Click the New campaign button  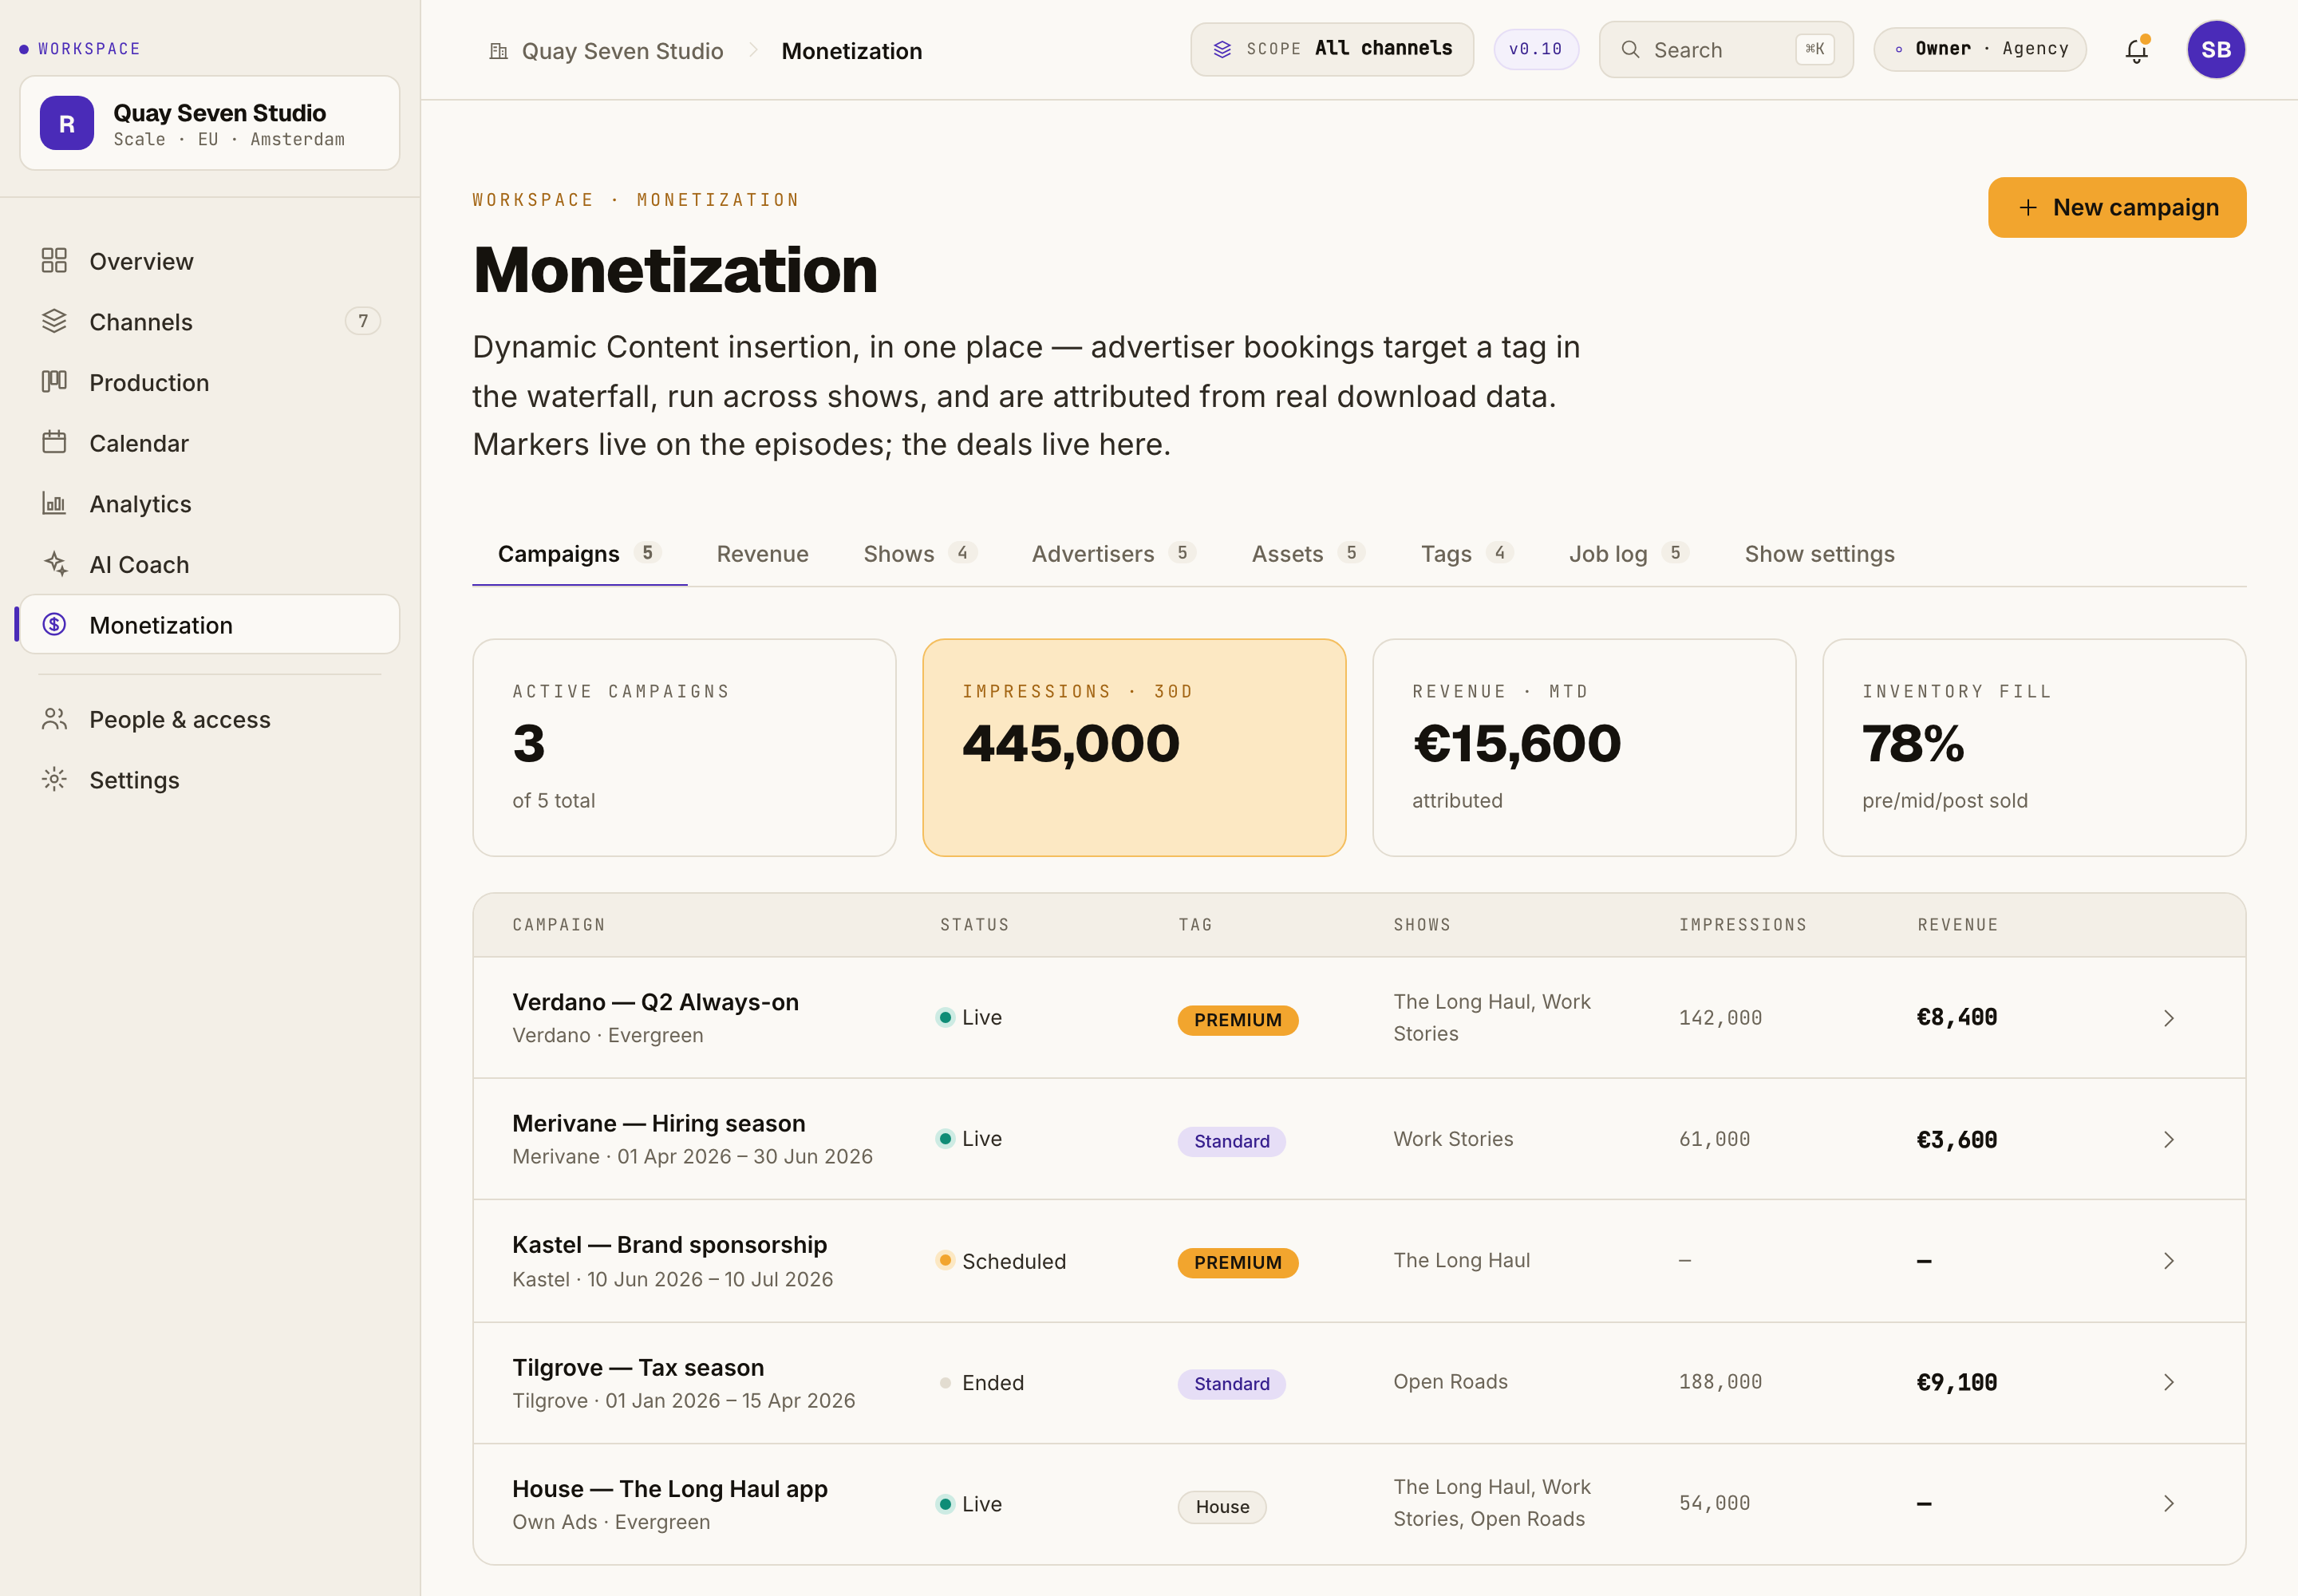click(2117, 207)
